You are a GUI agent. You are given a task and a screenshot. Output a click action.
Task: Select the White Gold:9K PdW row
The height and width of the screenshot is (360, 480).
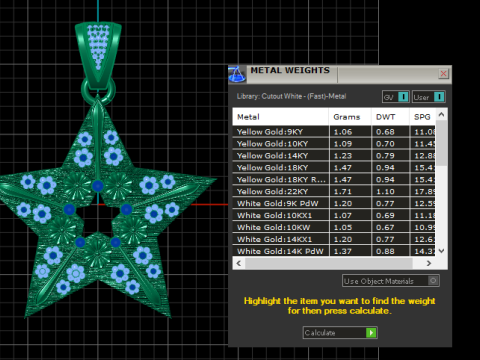pyautogui.click(x=334, y=204)
